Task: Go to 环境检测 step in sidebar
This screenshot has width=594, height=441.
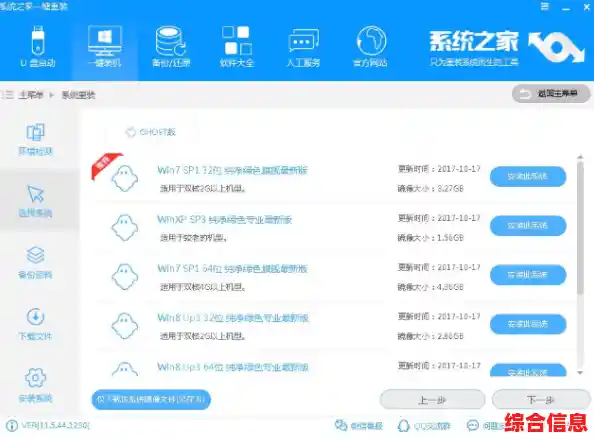Action: 35,139
